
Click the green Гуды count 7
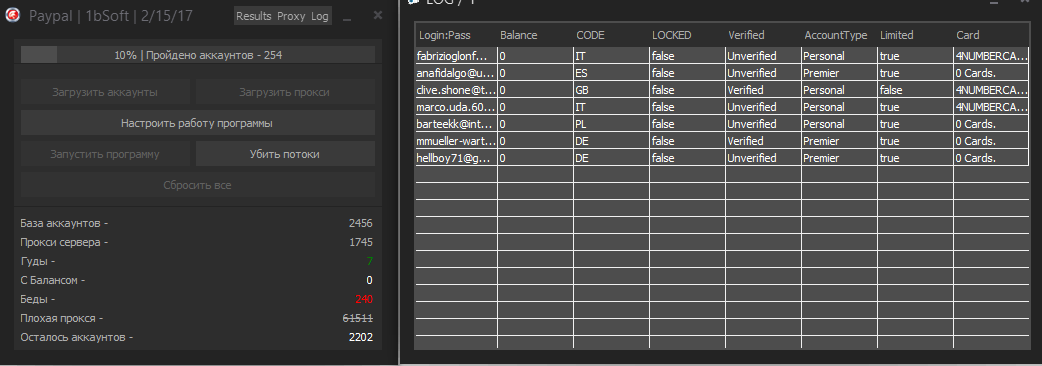click(x=369, y=261)
